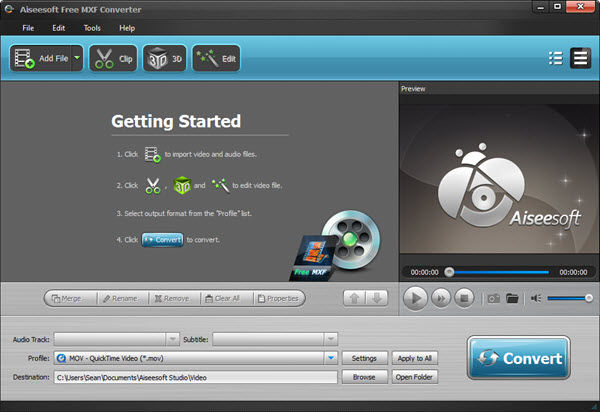Move selected item down with arrow

pos(377,298)
